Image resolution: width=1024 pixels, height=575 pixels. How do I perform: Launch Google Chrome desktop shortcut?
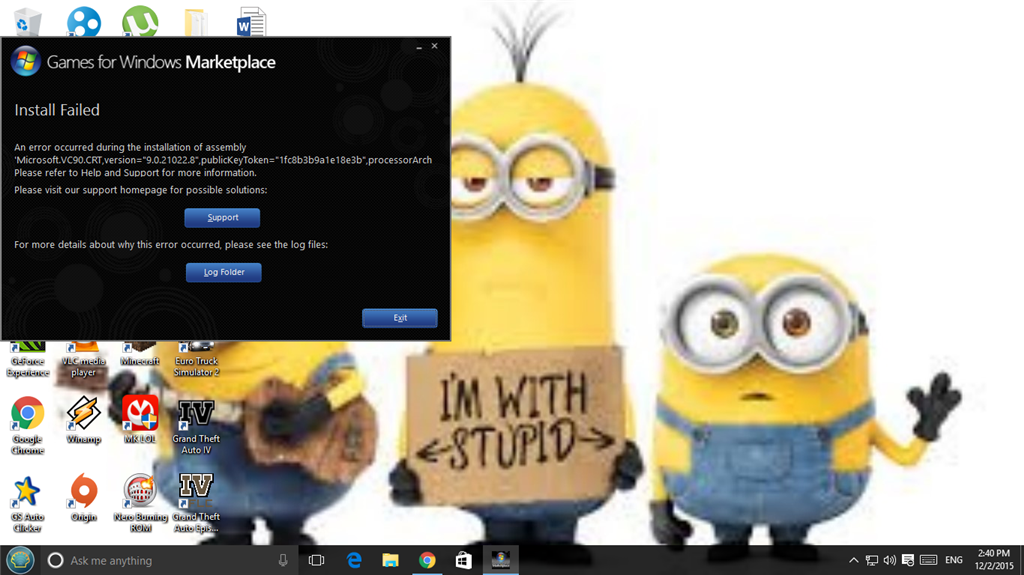(x=27, y=425)
